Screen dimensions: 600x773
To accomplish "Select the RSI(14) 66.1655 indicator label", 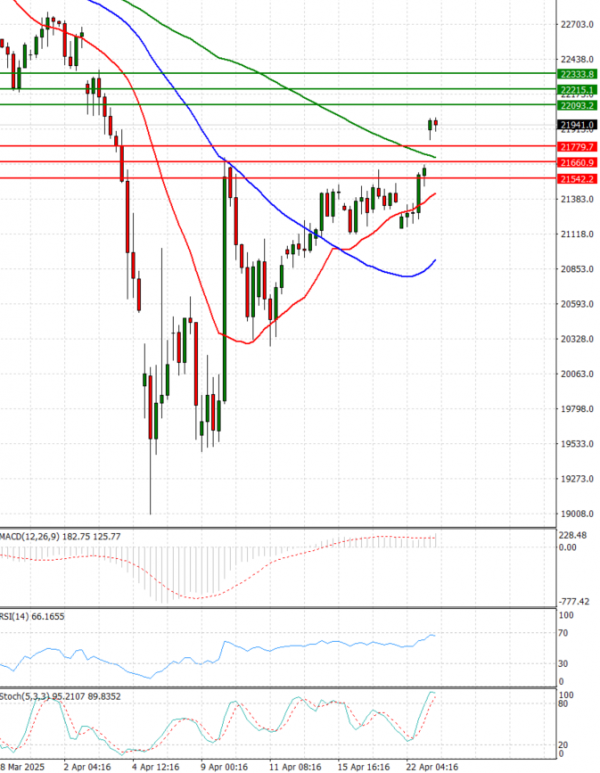I will (32, 616).
